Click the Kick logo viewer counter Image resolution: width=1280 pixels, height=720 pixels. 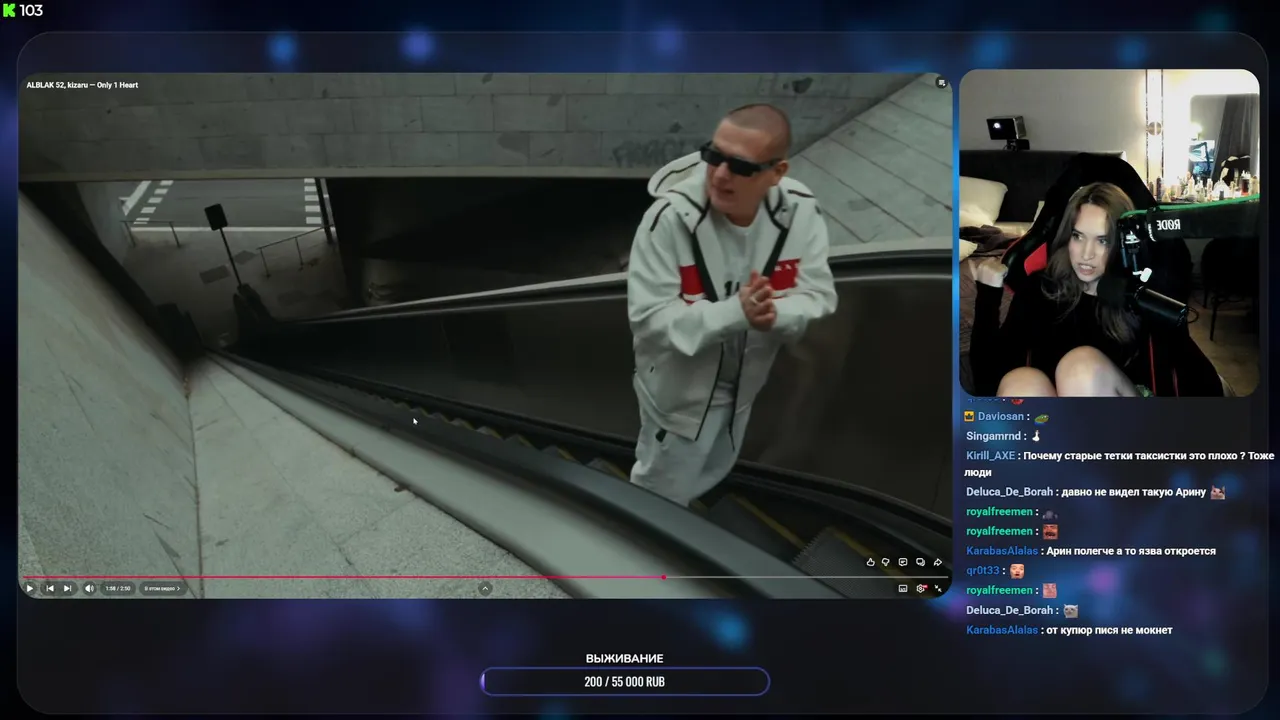click(x=9, y=10)
